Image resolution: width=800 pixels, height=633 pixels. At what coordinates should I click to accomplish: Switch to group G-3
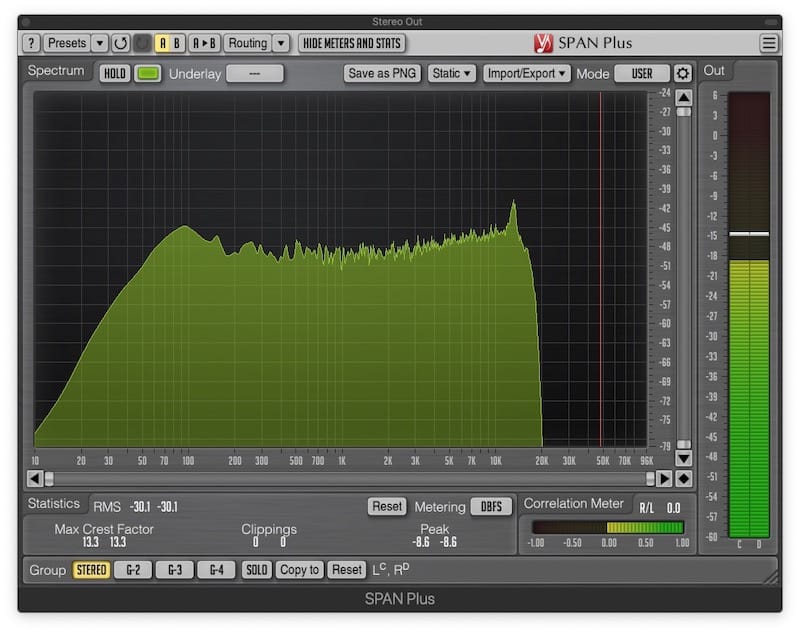tap(175, 570)
